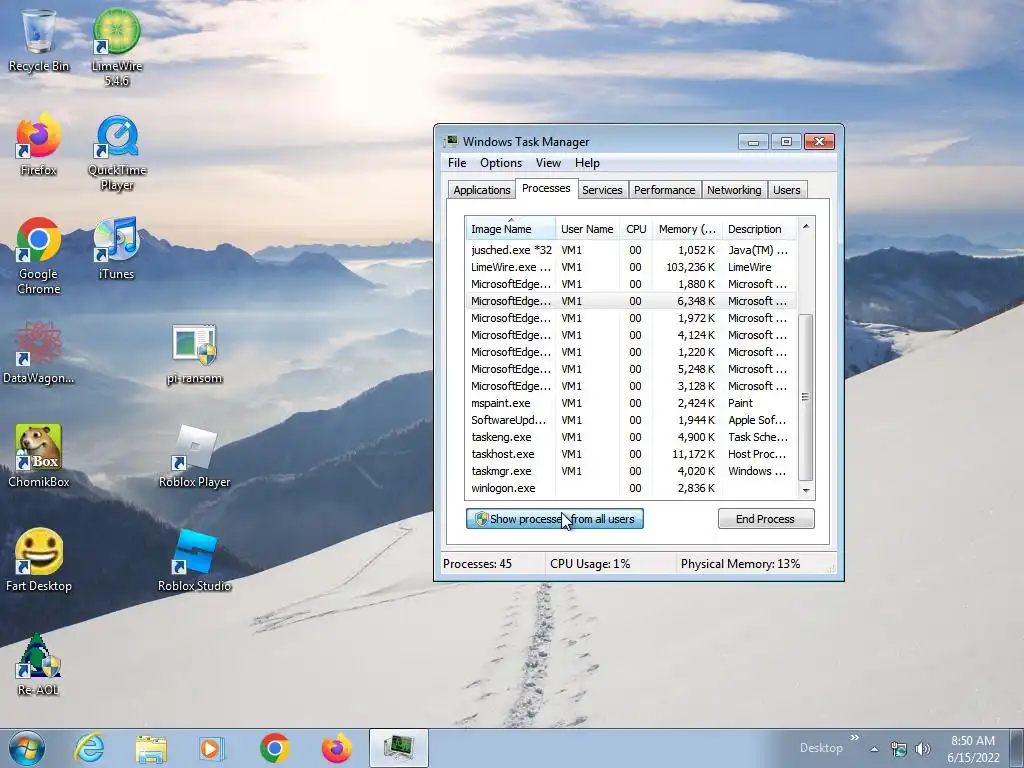Open the LimeWire 5.4.6 desktop shortcut
The height and width of the screenshot is (768, 1024).
pos(117,46)
